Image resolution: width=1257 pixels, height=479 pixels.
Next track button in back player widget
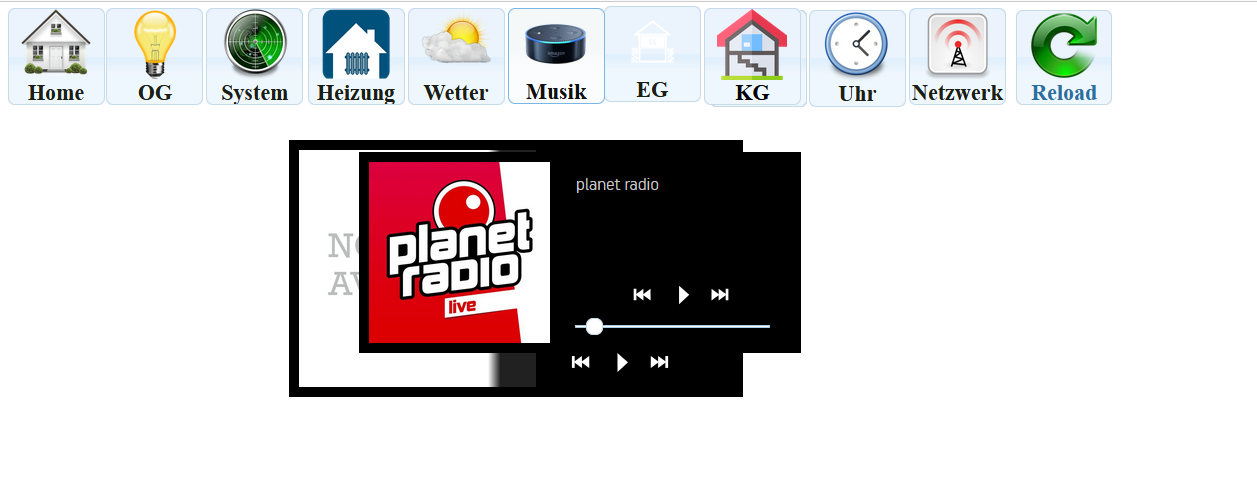(x=659, y=362)
